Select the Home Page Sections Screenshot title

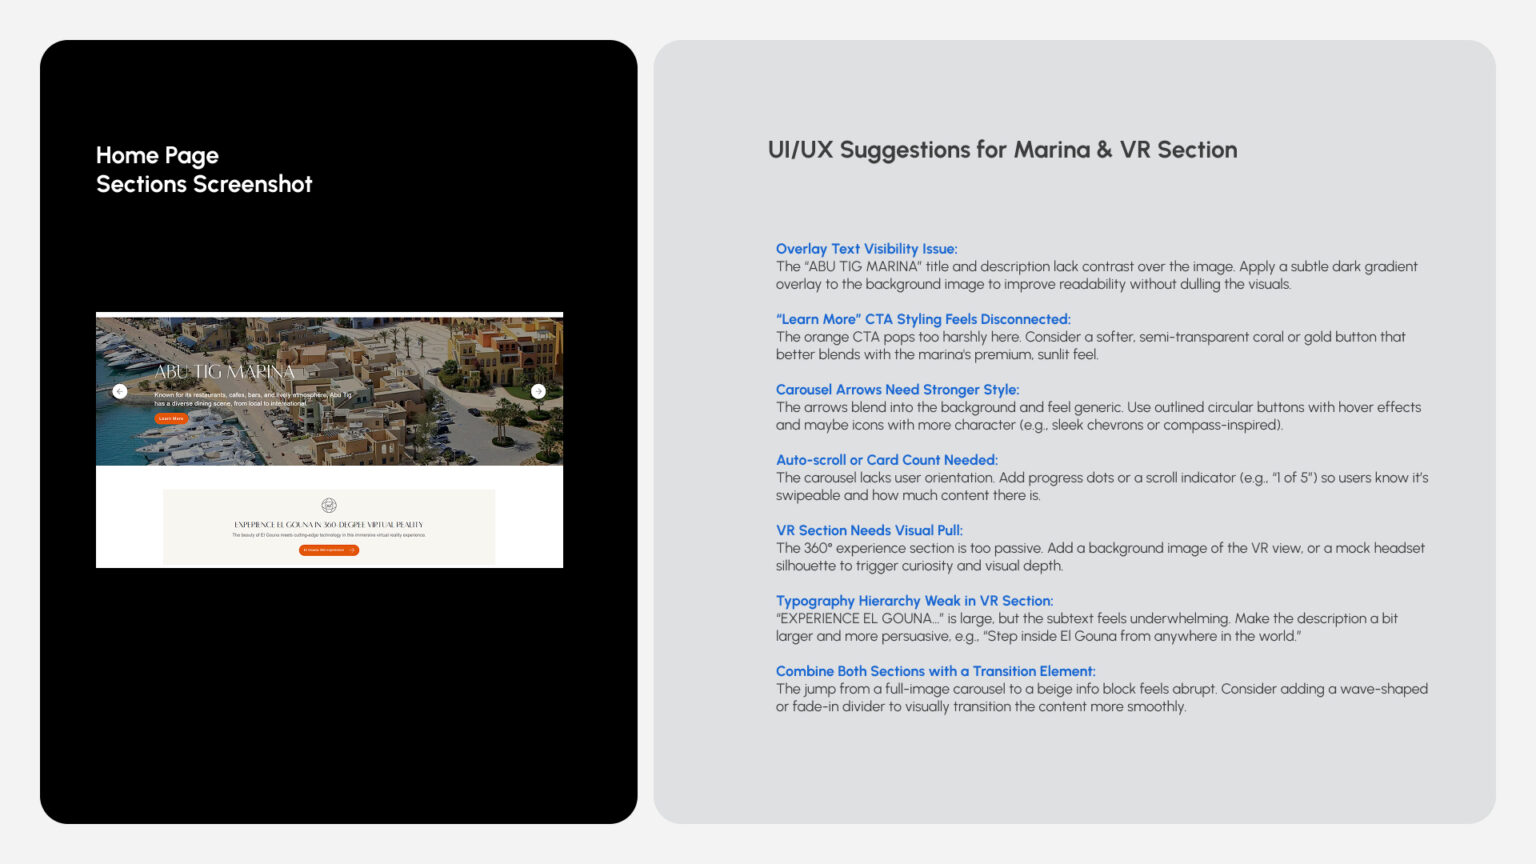[204, 170]
